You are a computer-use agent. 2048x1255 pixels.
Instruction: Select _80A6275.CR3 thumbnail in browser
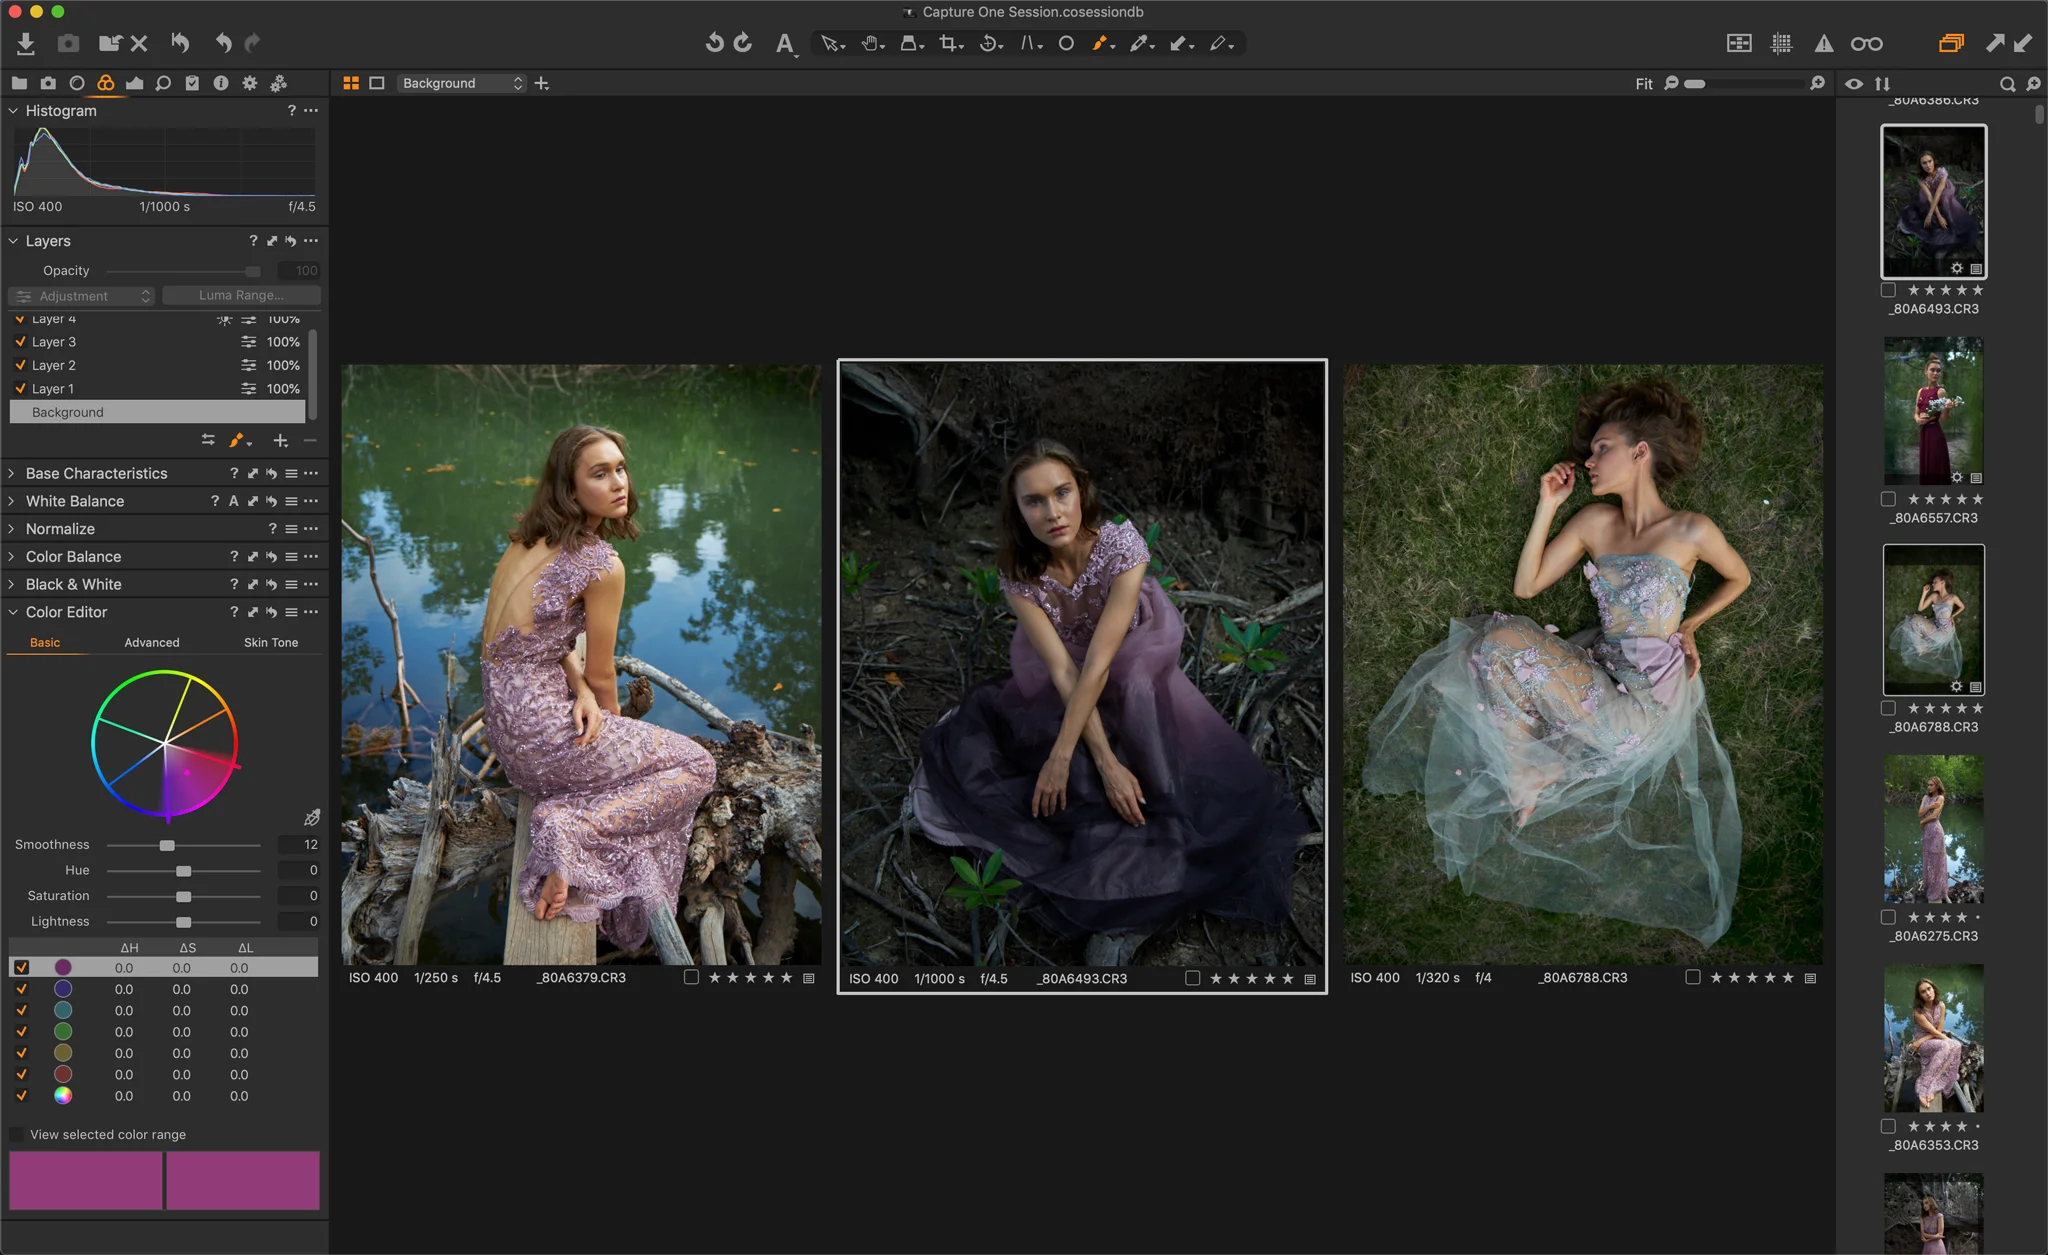[1933, 829]
